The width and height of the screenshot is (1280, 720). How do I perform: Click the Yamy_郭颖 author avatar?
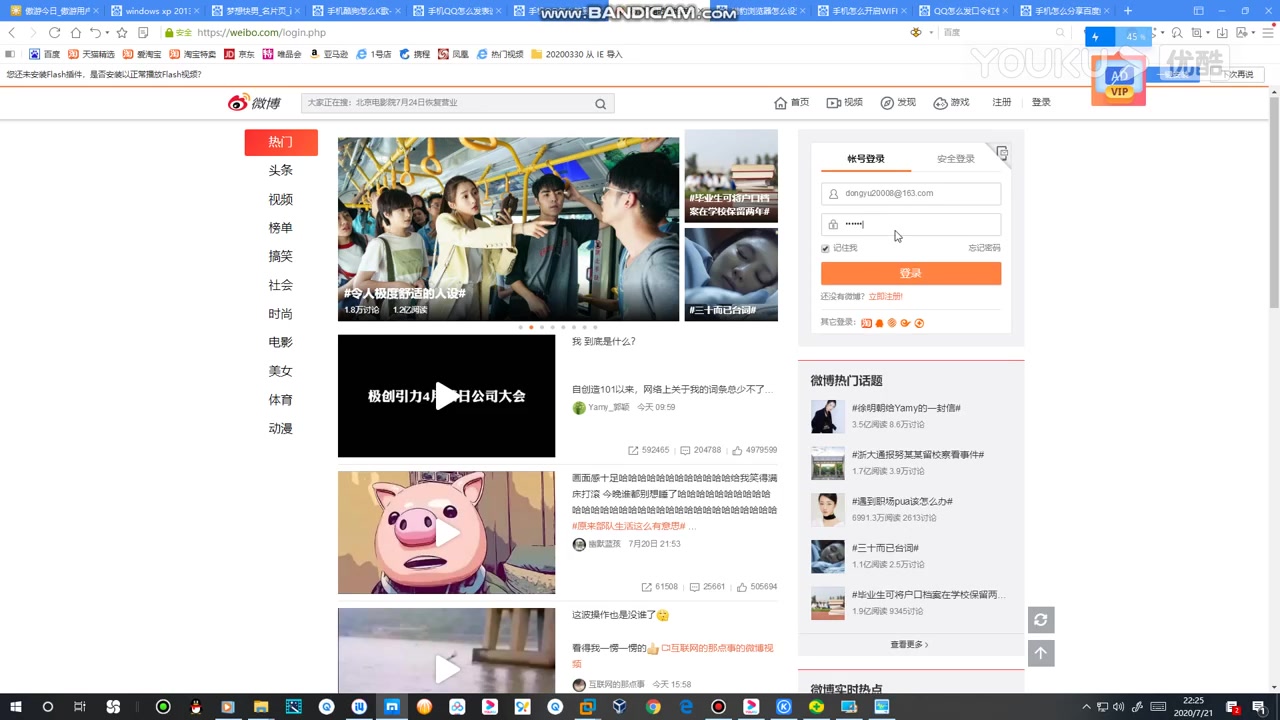coord(579,408)
